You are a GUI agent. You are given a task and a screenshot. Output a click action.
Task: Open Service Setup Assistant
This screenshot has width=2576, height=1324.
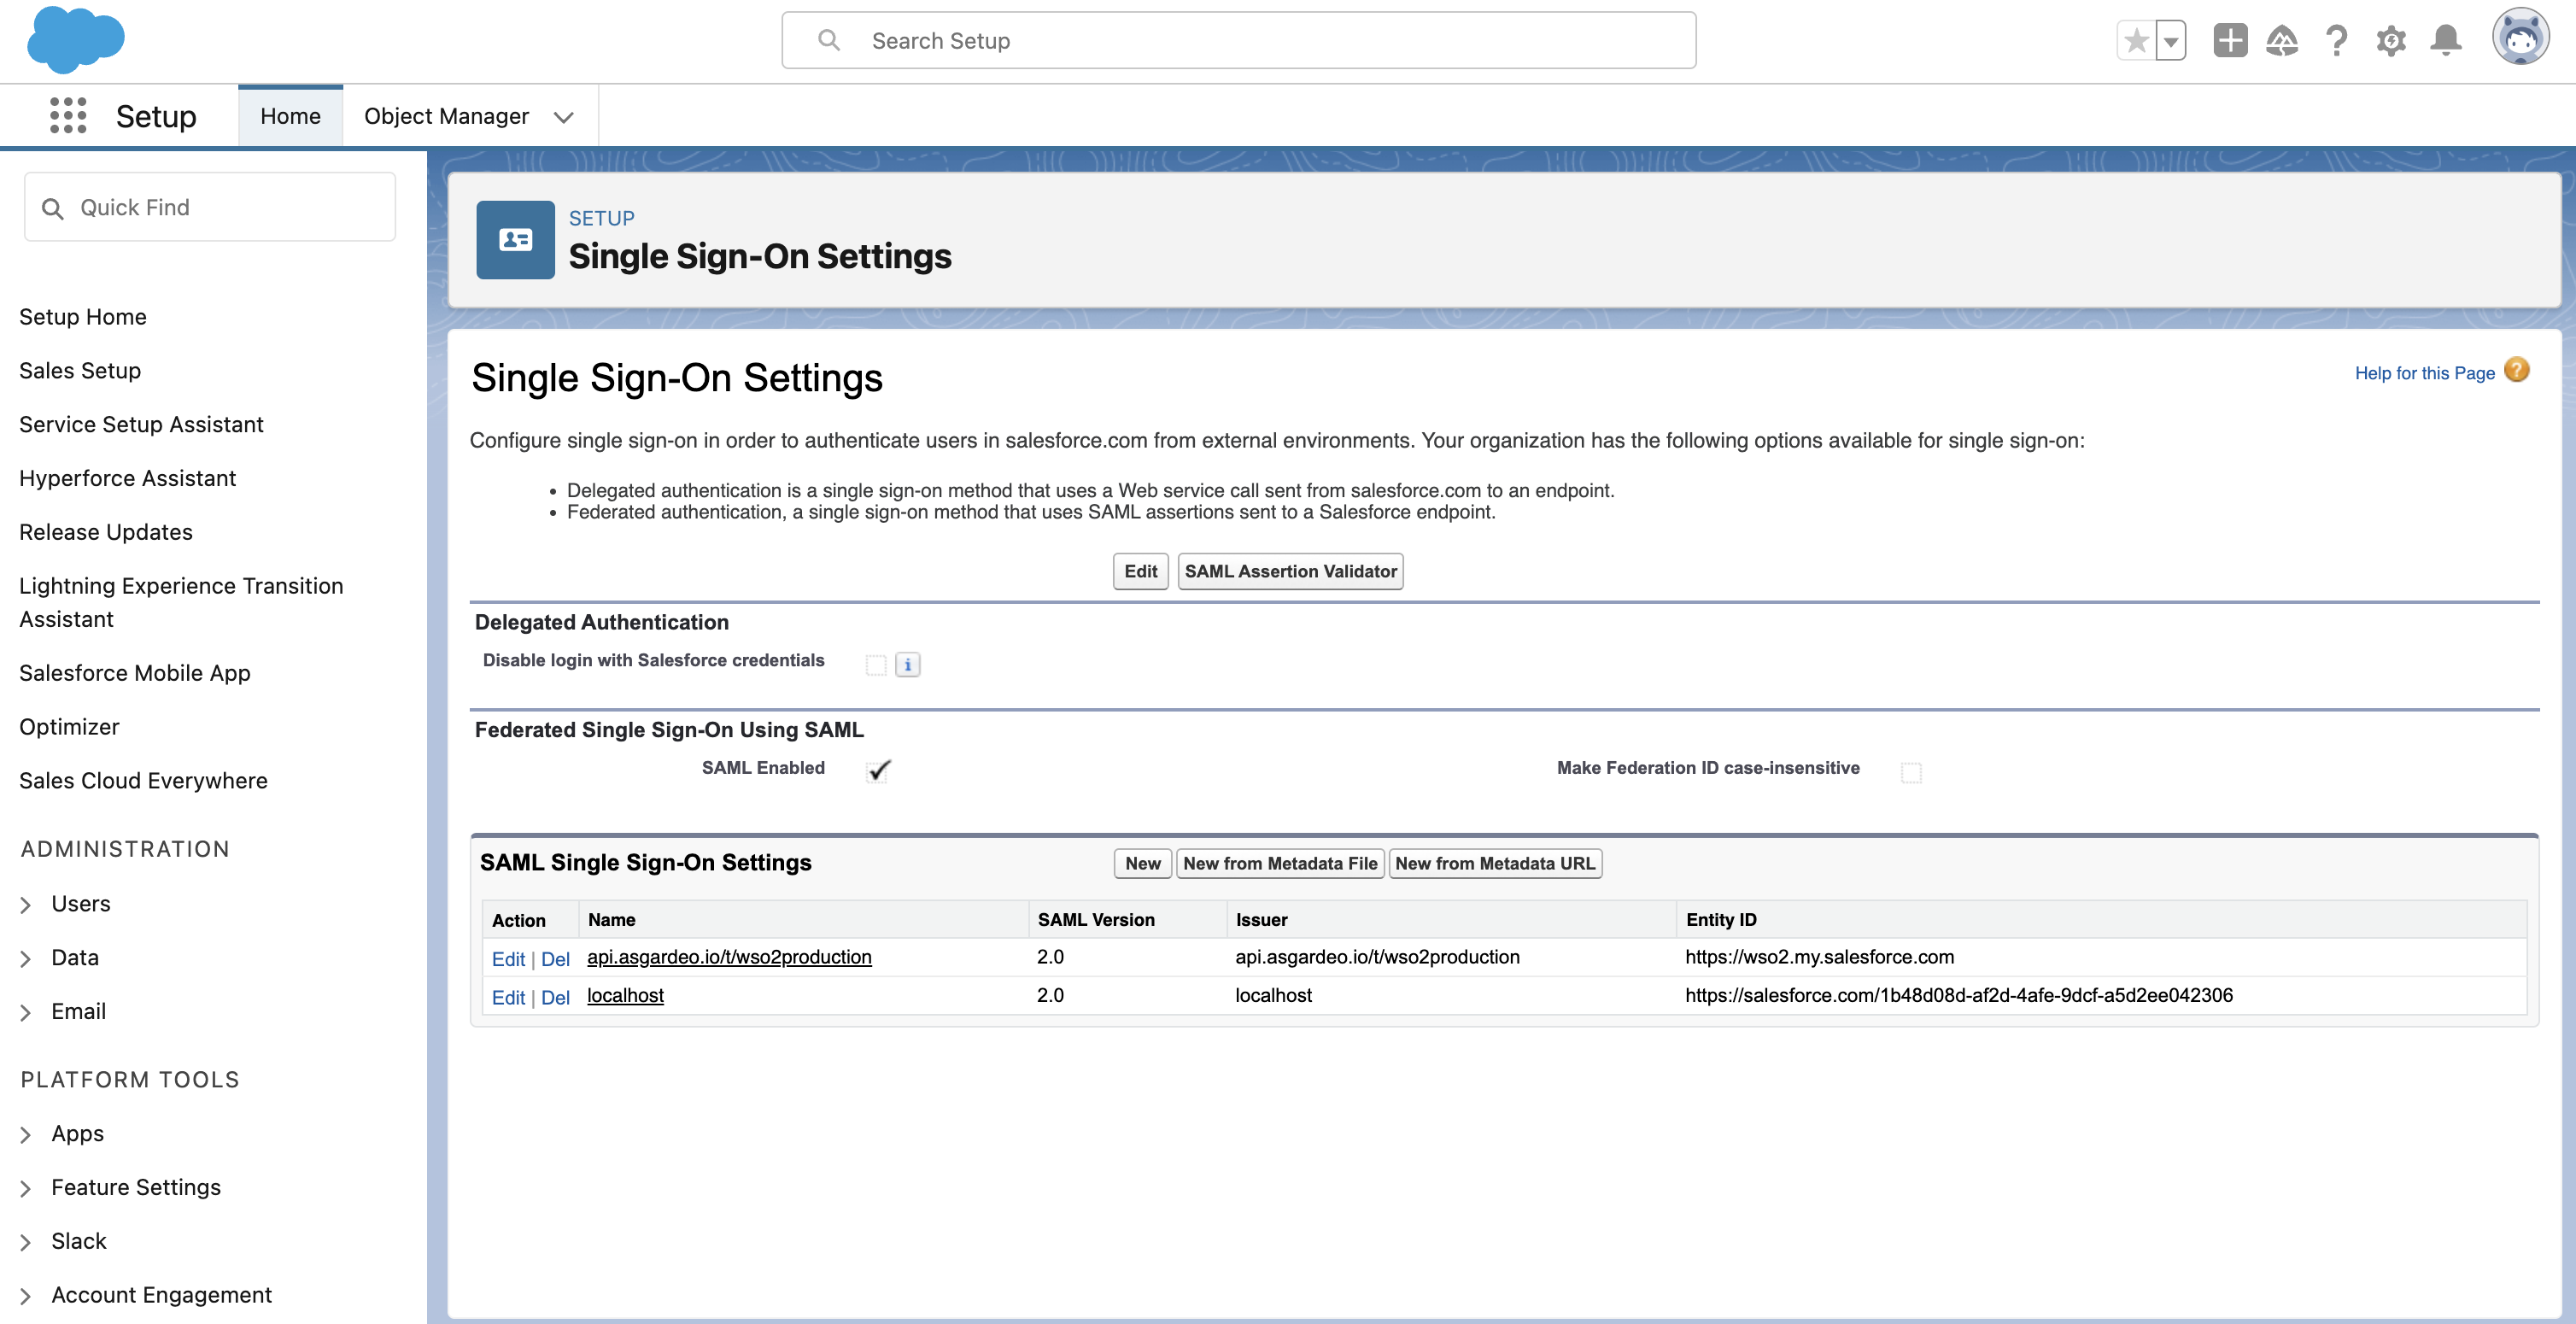pos(141,425)
